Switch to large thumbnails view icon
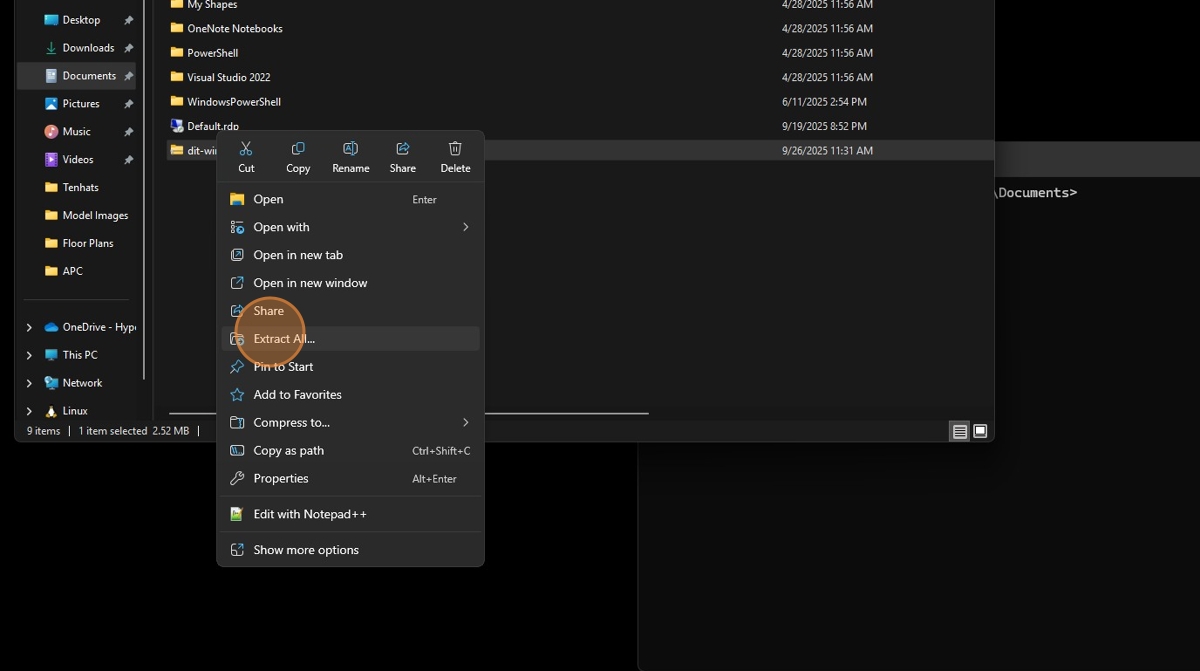Screen dimensions: 1200x671 [980, 431]
